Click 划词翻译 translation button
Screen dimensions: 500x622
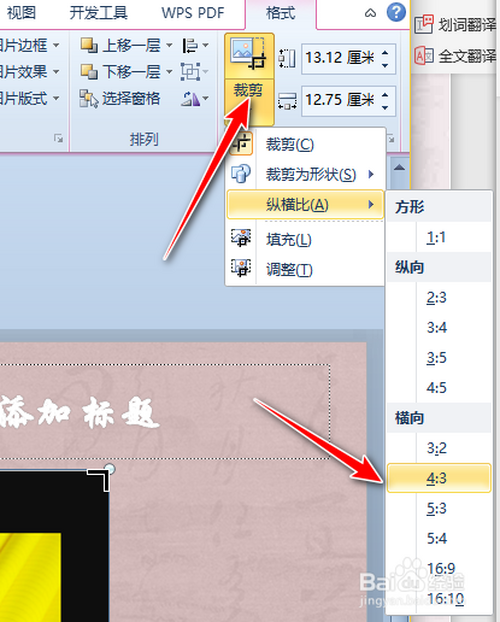pyautogui.click(x=456, y=26)
